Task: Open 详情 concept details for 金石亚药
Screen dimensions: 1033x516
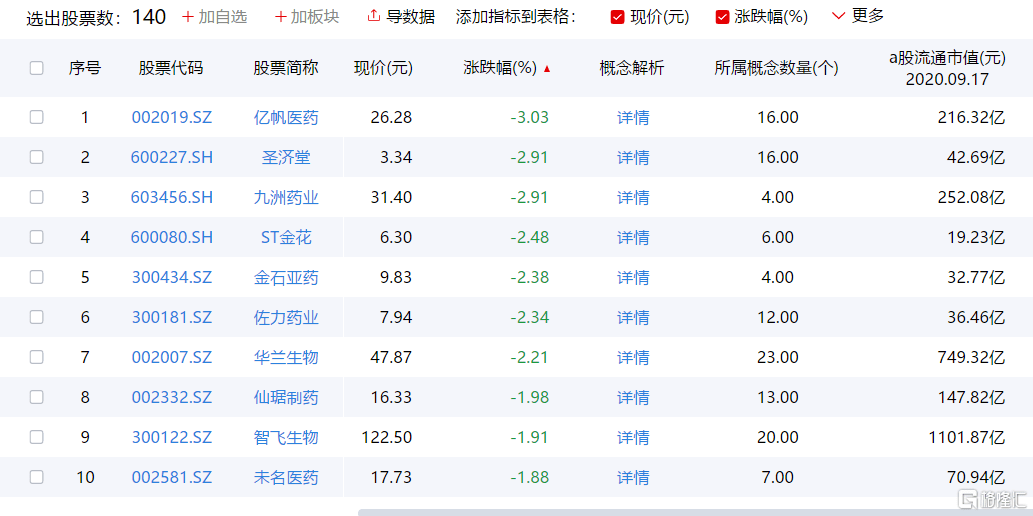Action: point(633,277)
